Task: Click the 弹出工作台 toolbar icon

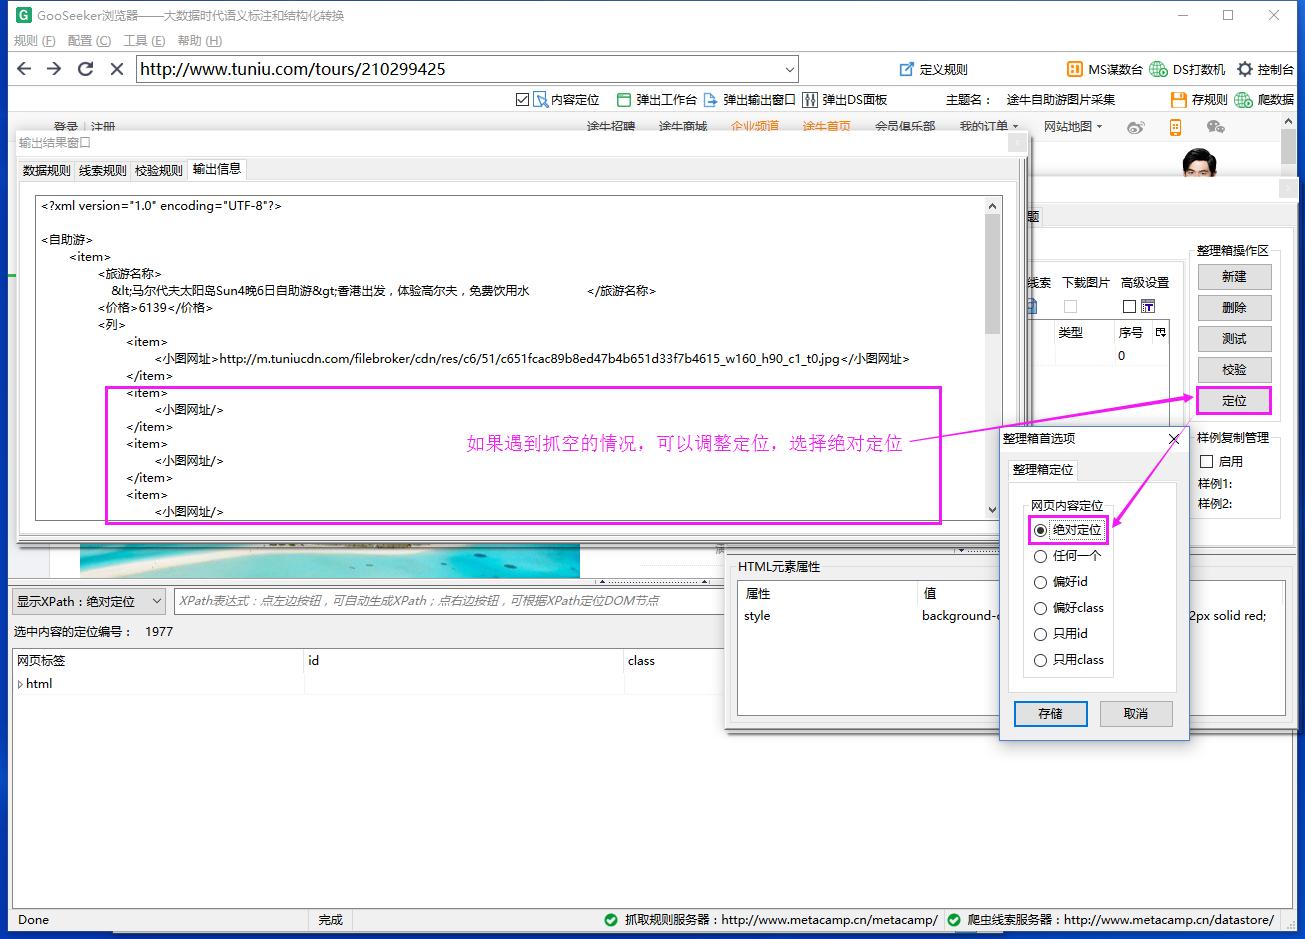Action: (624, 100)
